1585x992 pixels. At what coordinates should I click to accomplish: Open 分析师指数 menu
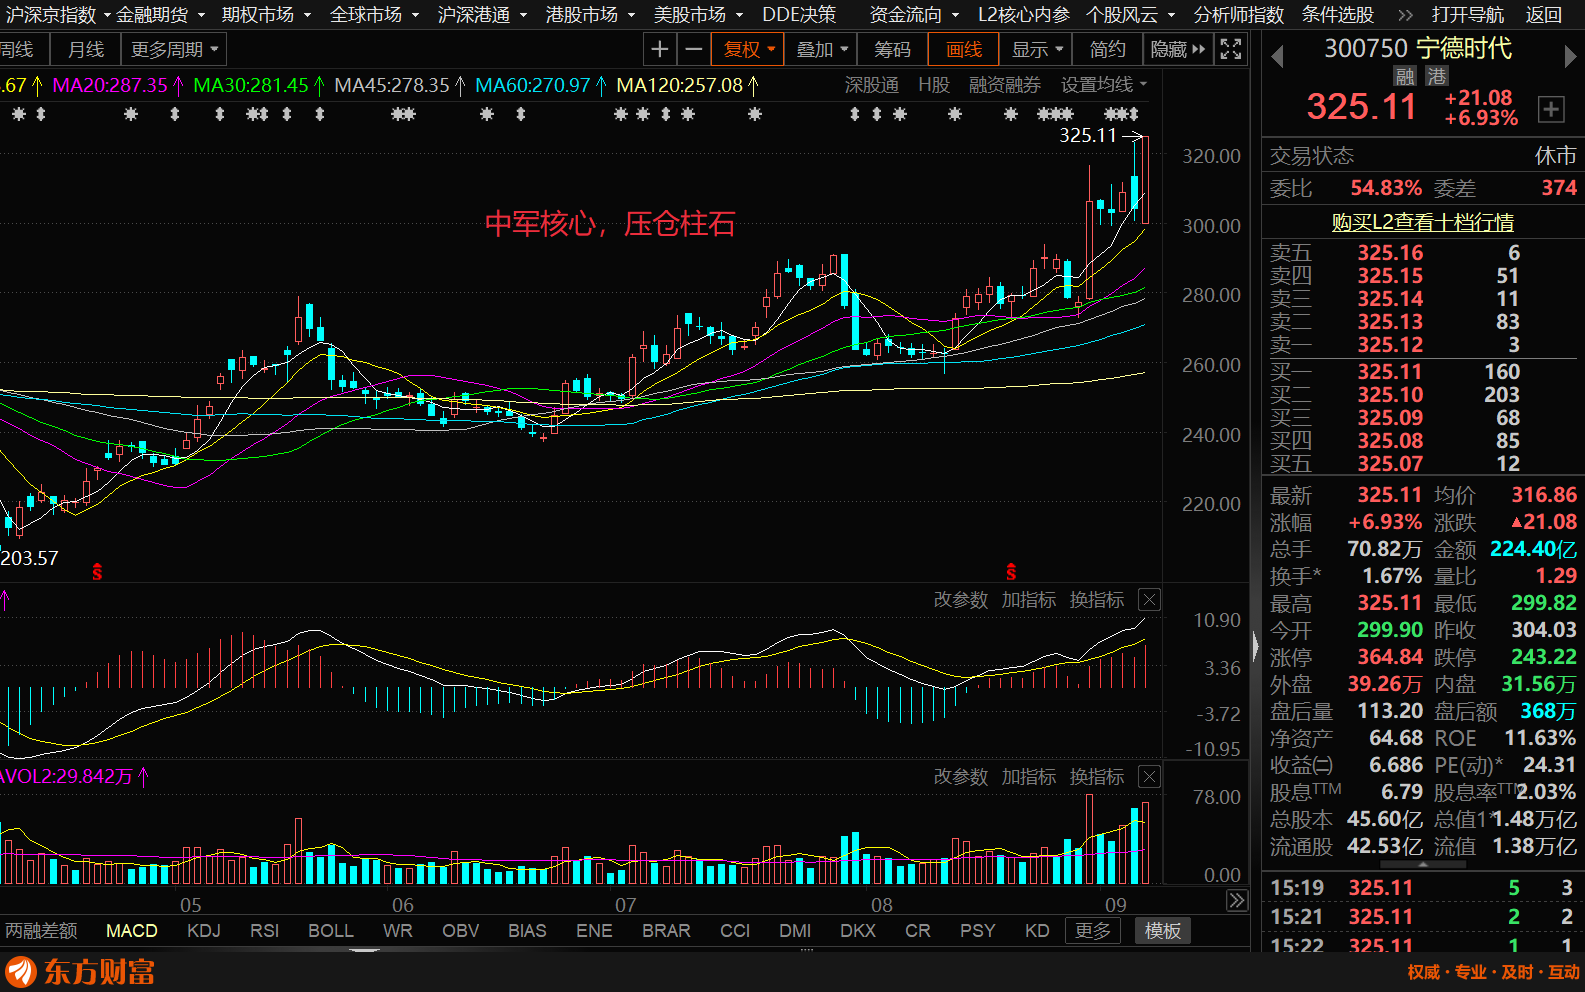click(x=1239, y=15)
